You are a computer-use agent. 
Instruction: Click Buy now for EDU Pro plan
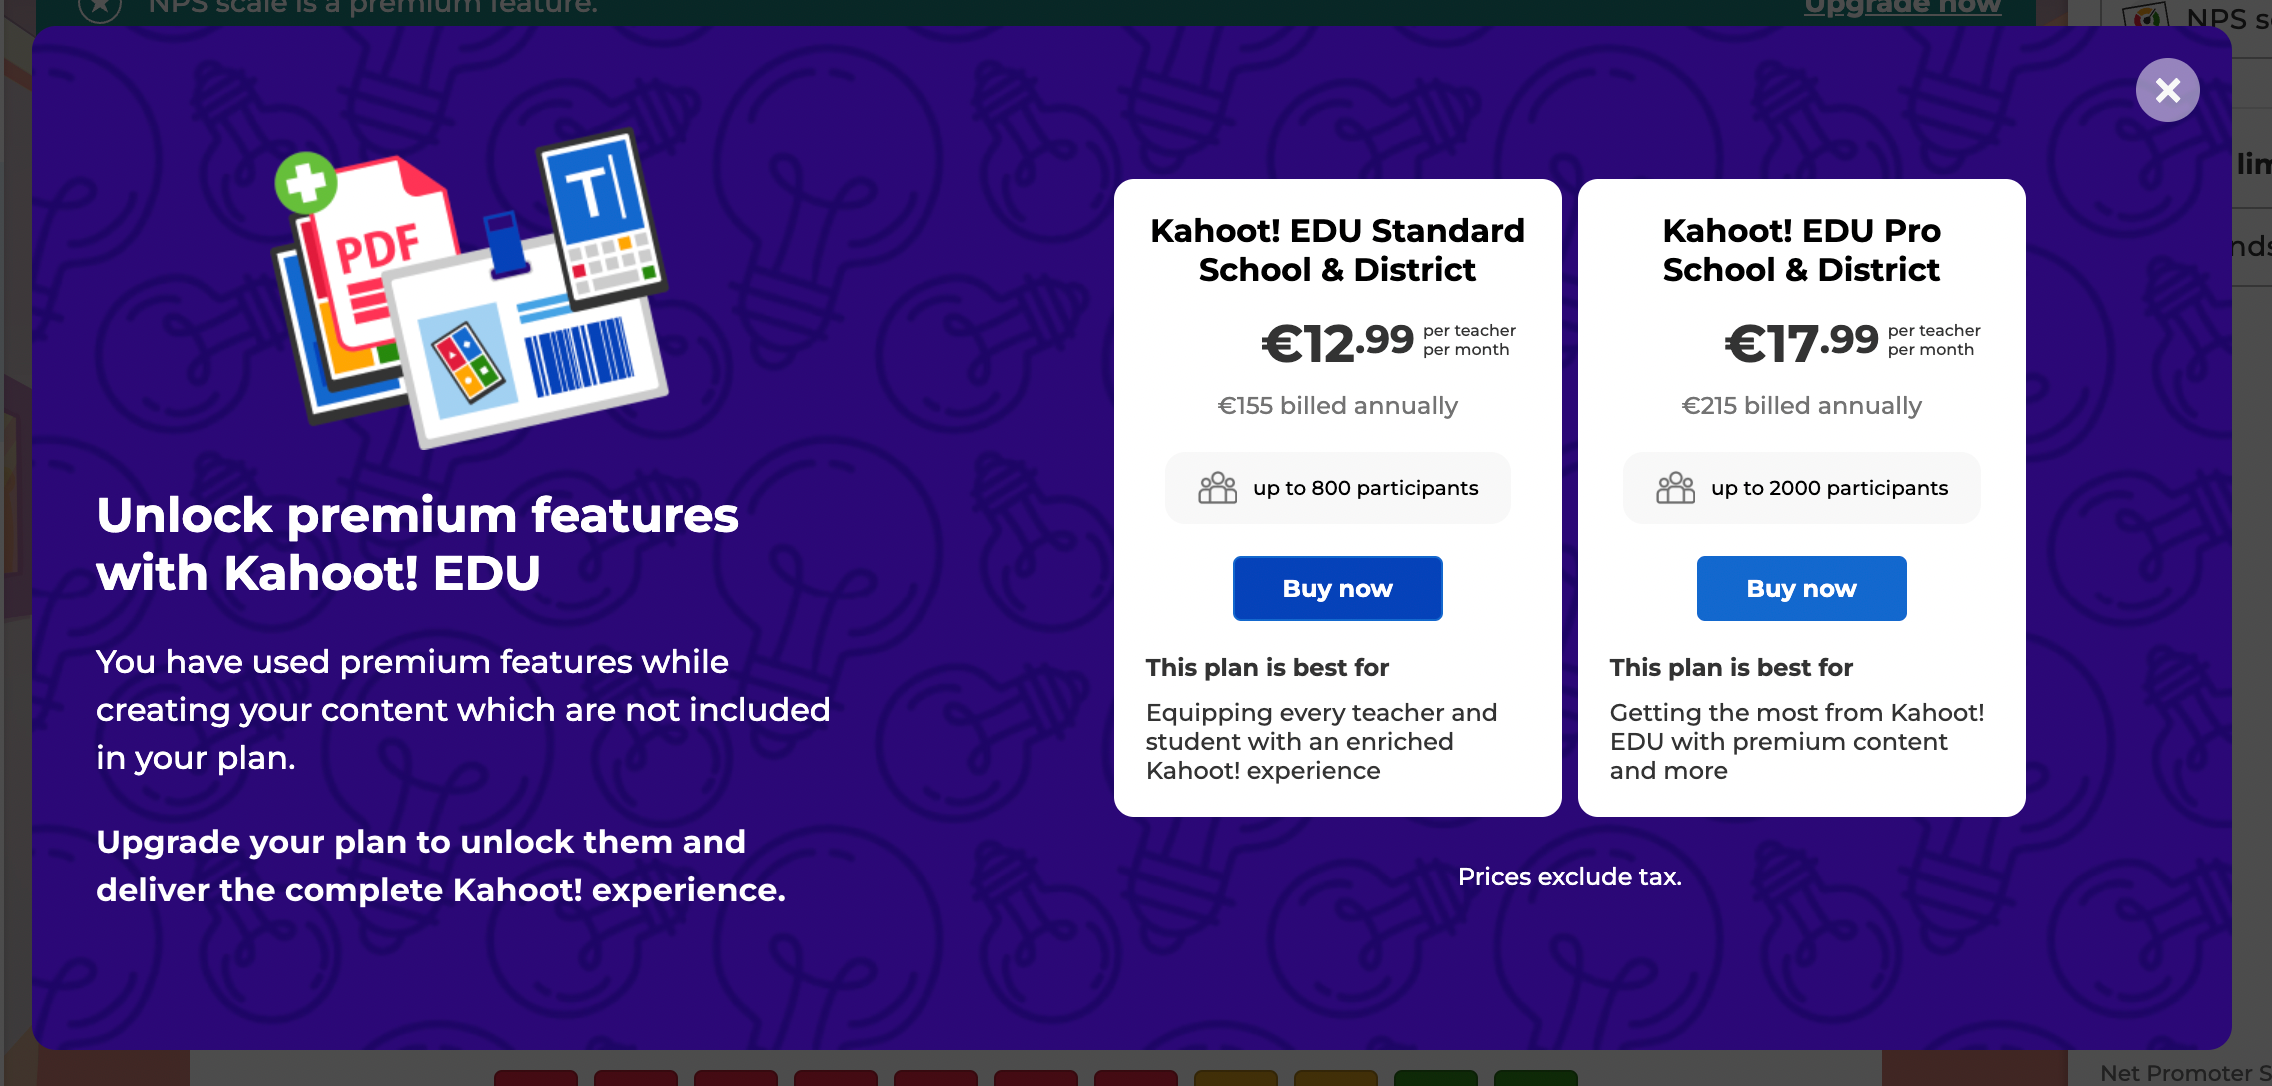coord(1801,588)
